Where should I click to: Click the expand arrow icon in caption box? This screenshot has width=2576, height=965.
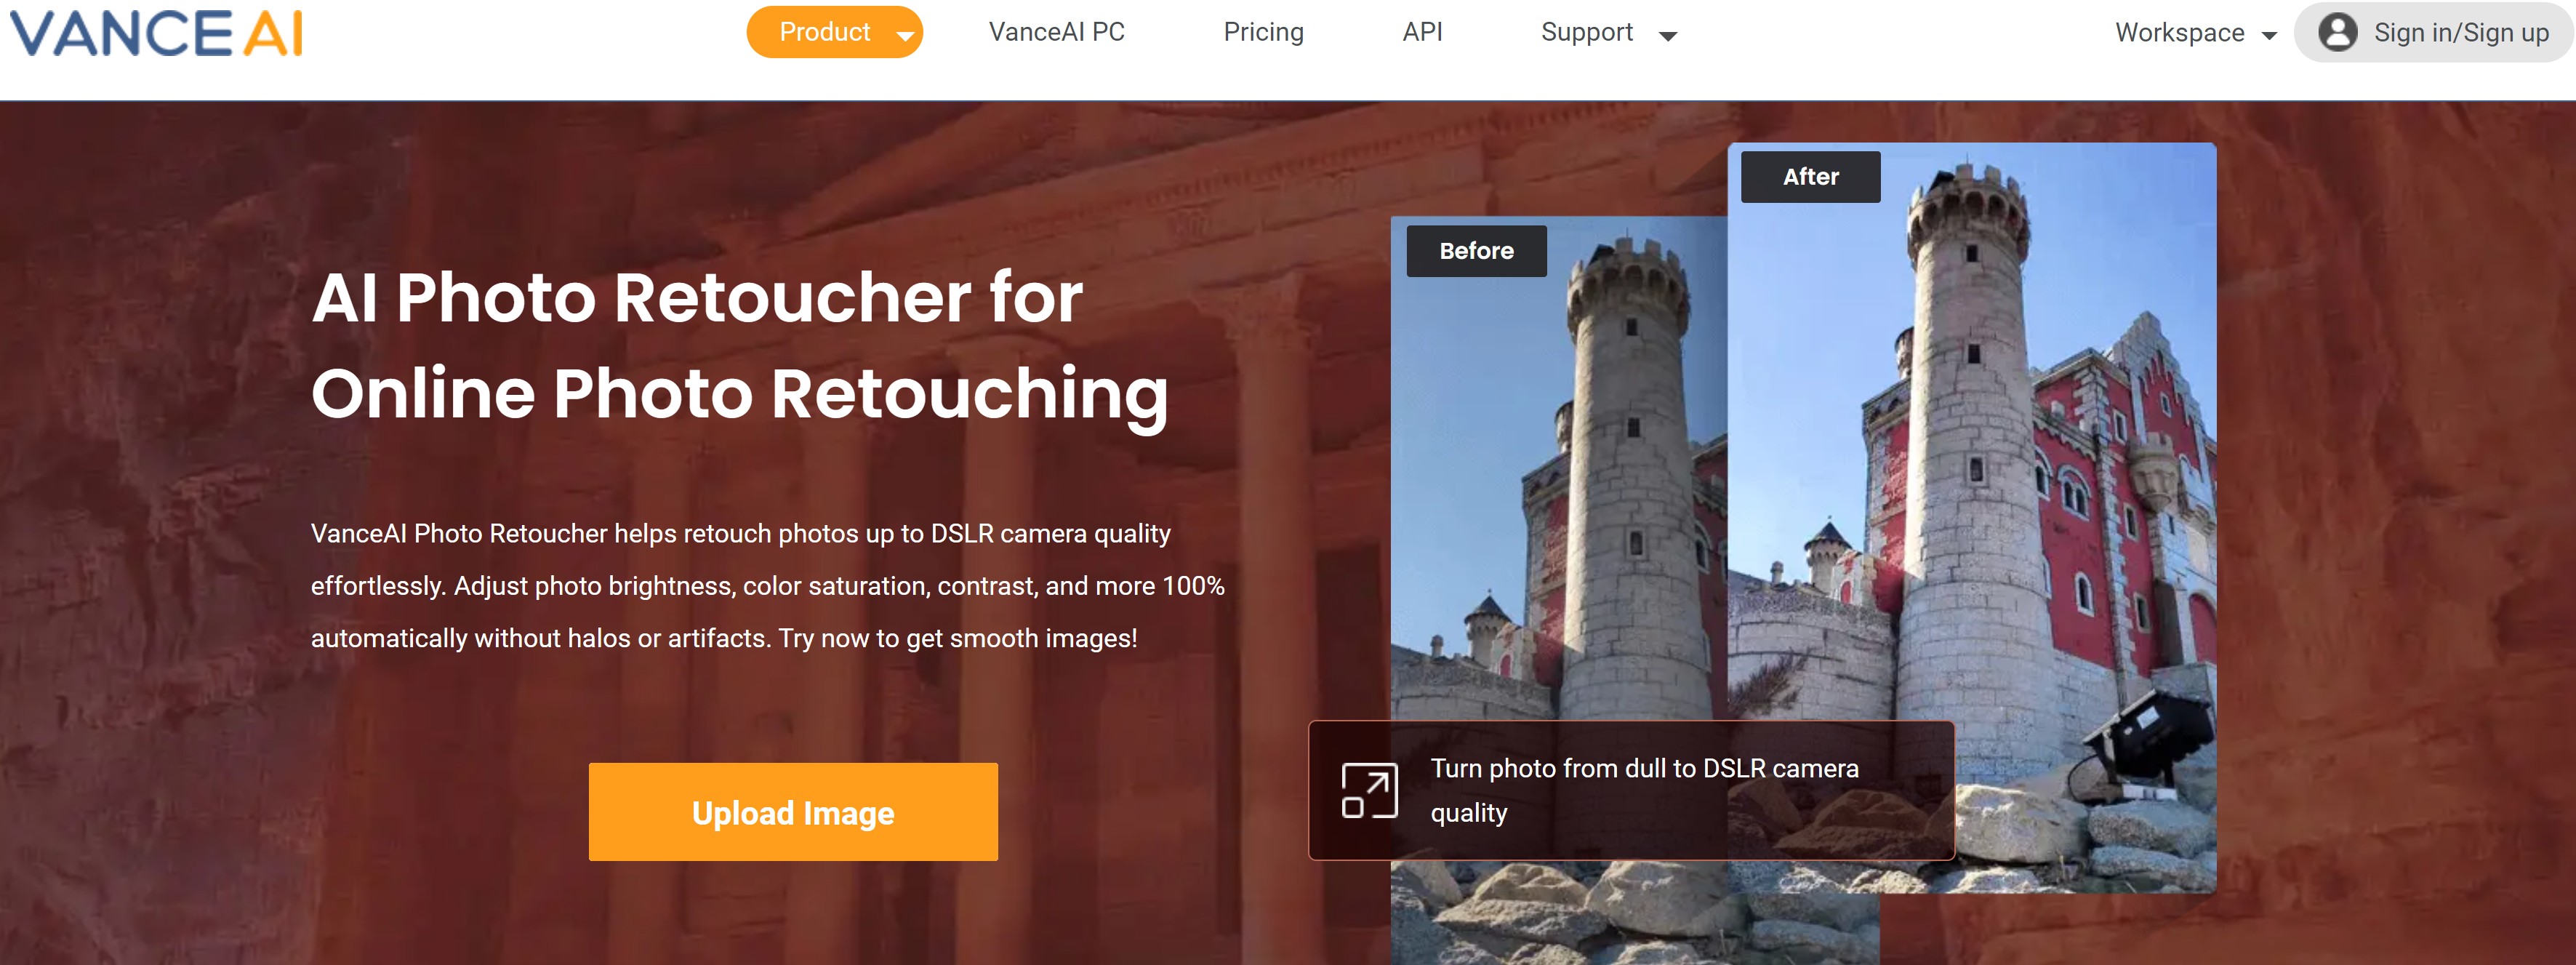[1369, 790]
